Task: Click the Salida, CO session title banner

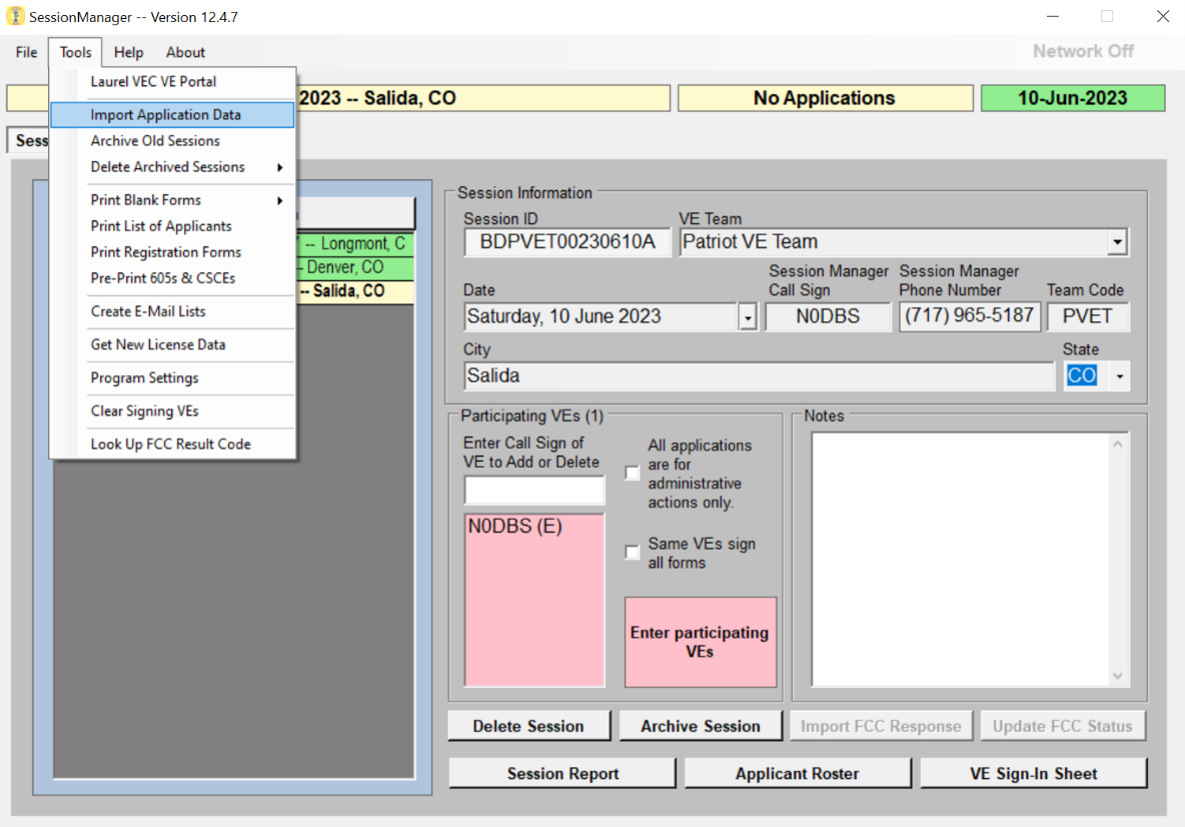Action: point(482,98)
